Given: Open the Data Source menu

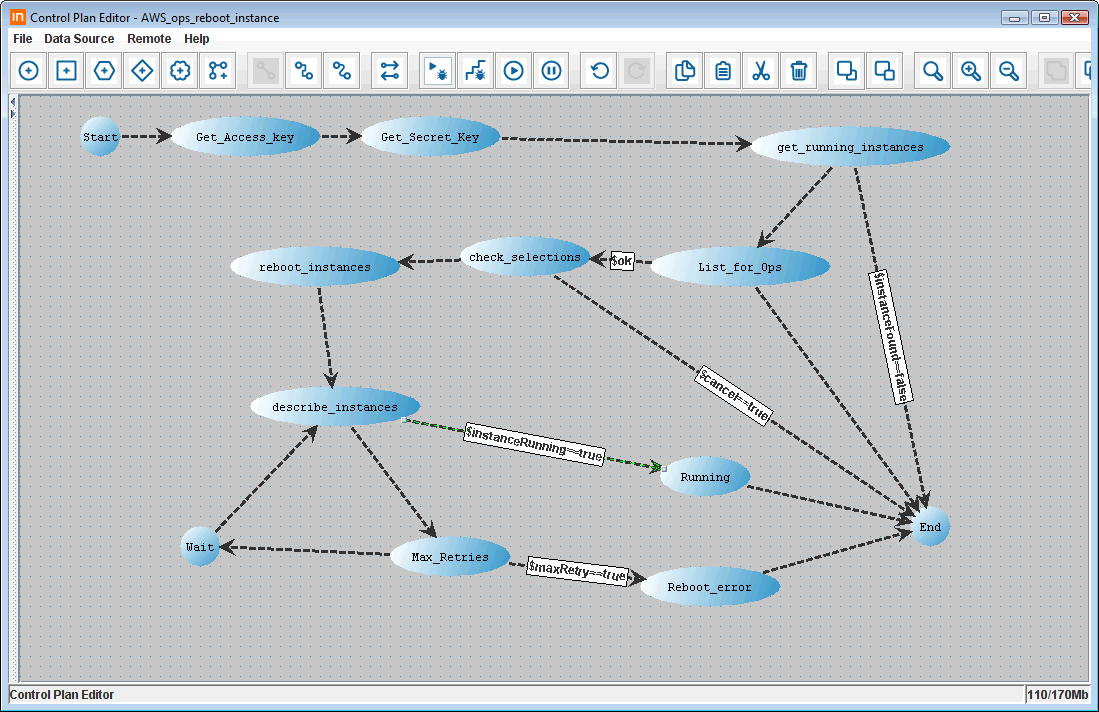Looking at the screenshot, I should click(x=79, y=39).
